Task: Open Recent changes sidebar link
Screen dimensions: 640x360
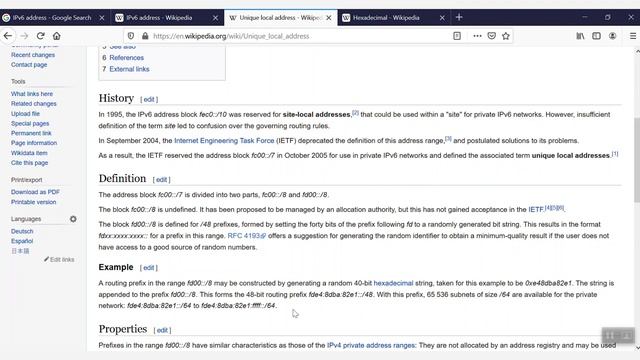Action: (x=33, y=55)
